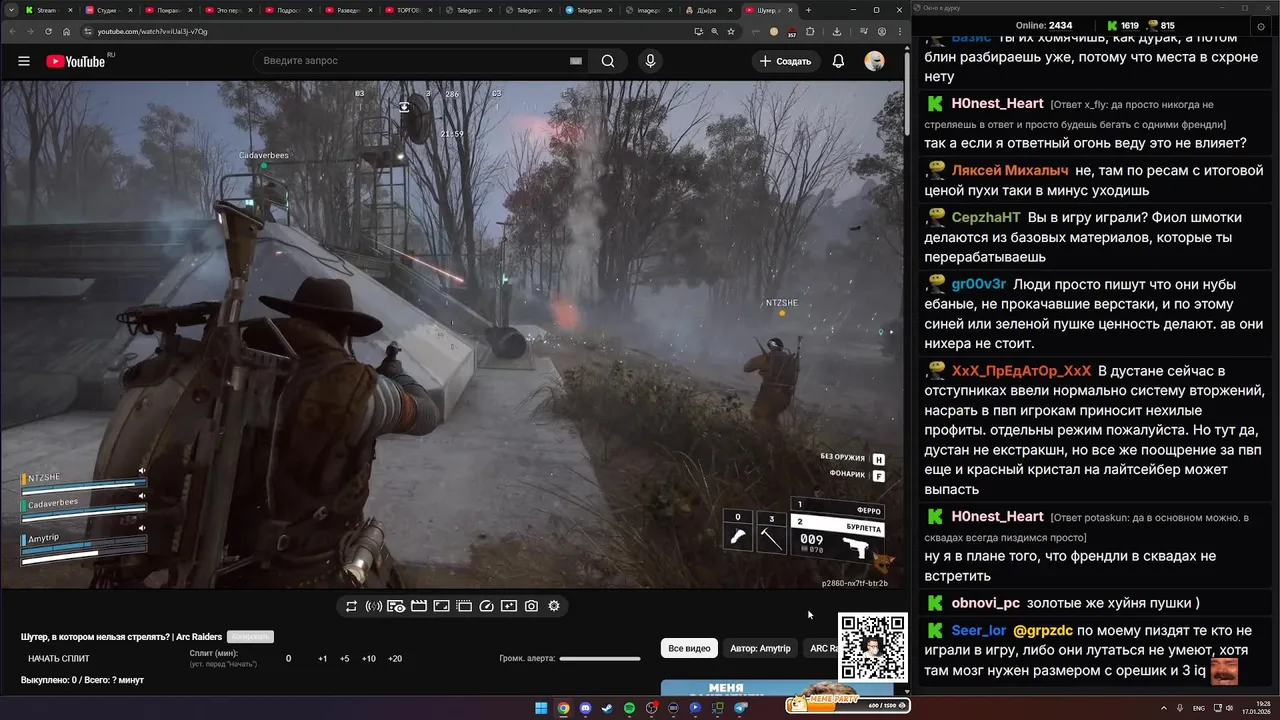This screenshot has height=720, width=1280.
Task: Click the broadcast signal icon below video
Action: coord(374,606)
